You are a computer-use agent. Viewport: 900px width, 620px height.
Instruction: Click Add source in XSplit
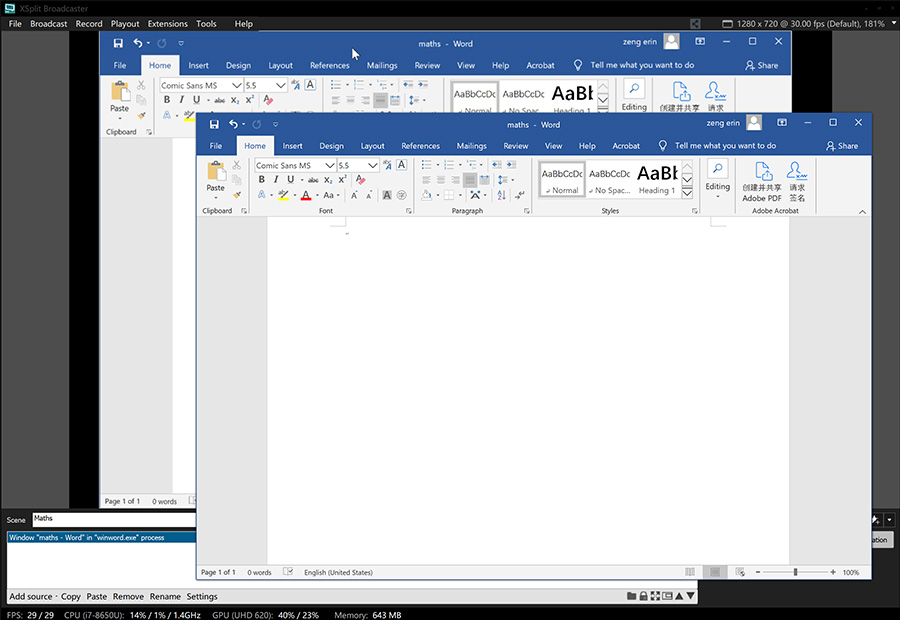[x=30, y=596]
